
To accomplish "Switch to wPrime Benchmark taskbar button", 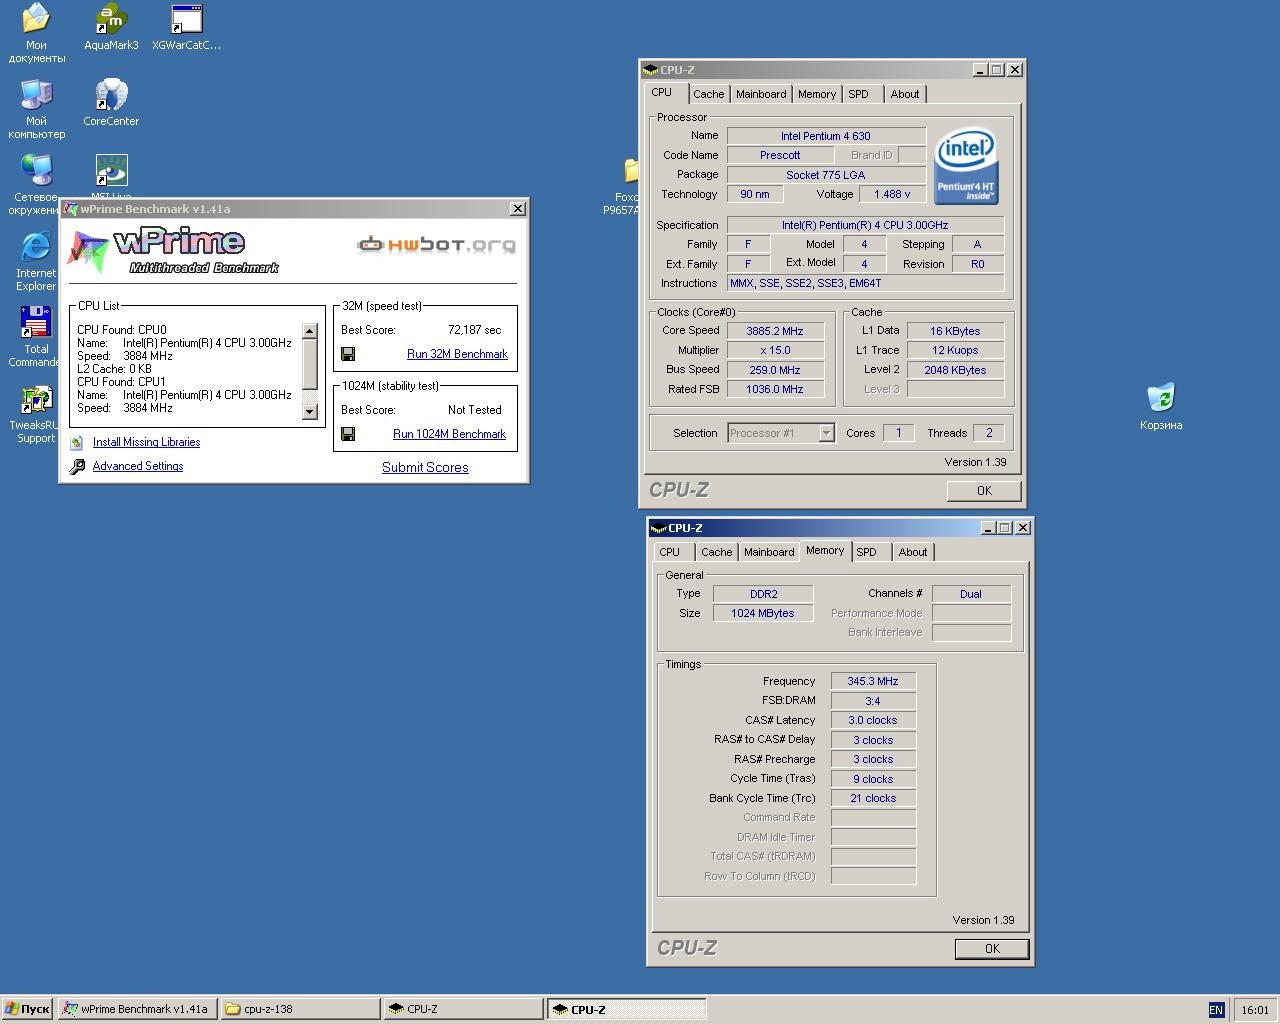I will [136, 1009].
